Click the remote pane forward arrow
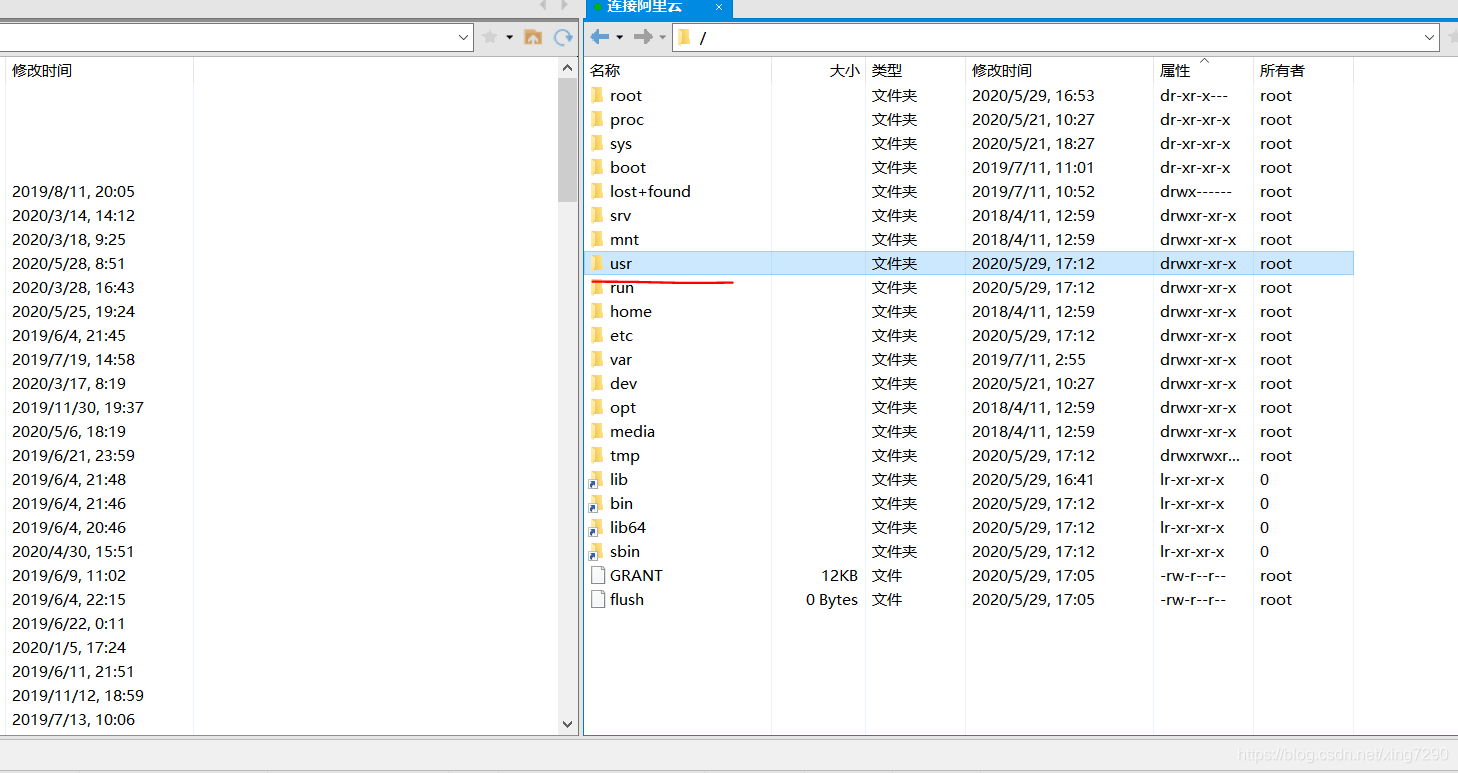The height and width of the screenshot is (773, 1458). 643,37
